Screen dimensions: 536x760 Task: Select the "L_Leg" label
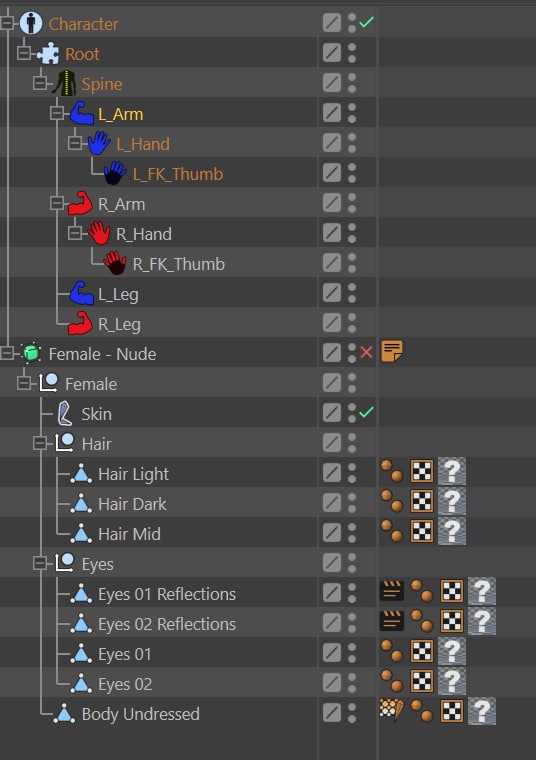[118, 295]
